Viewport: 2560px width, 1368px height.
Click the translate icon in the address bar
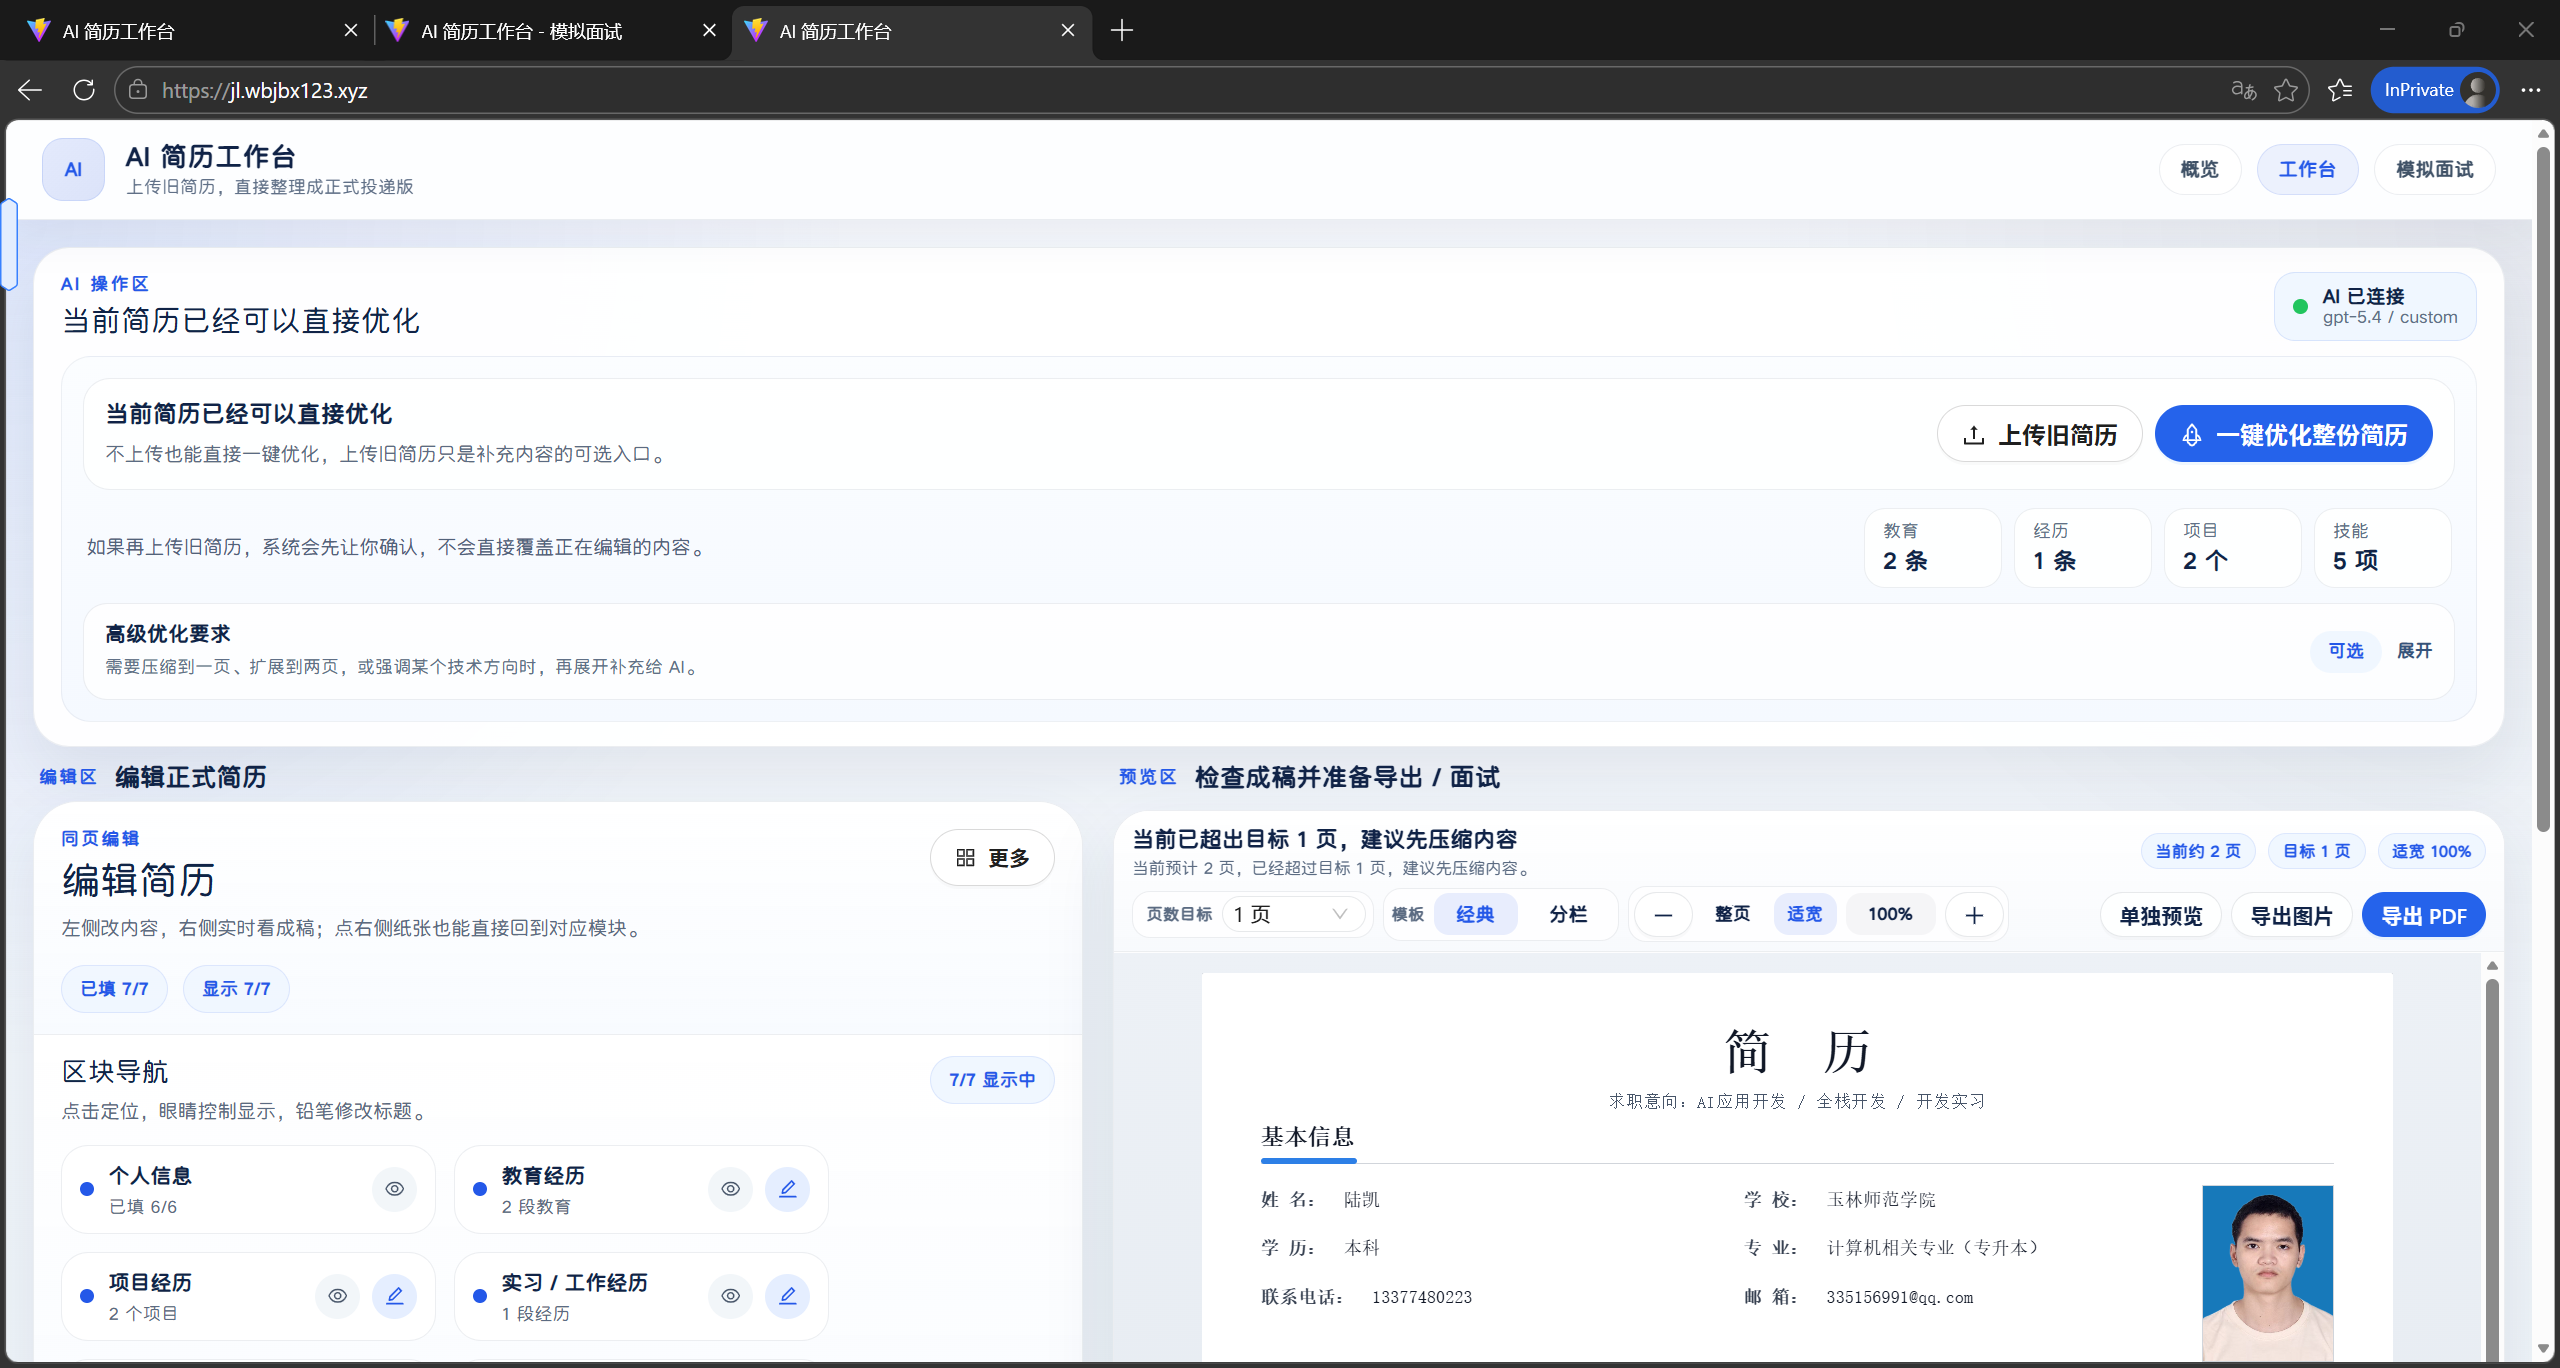2243,90
